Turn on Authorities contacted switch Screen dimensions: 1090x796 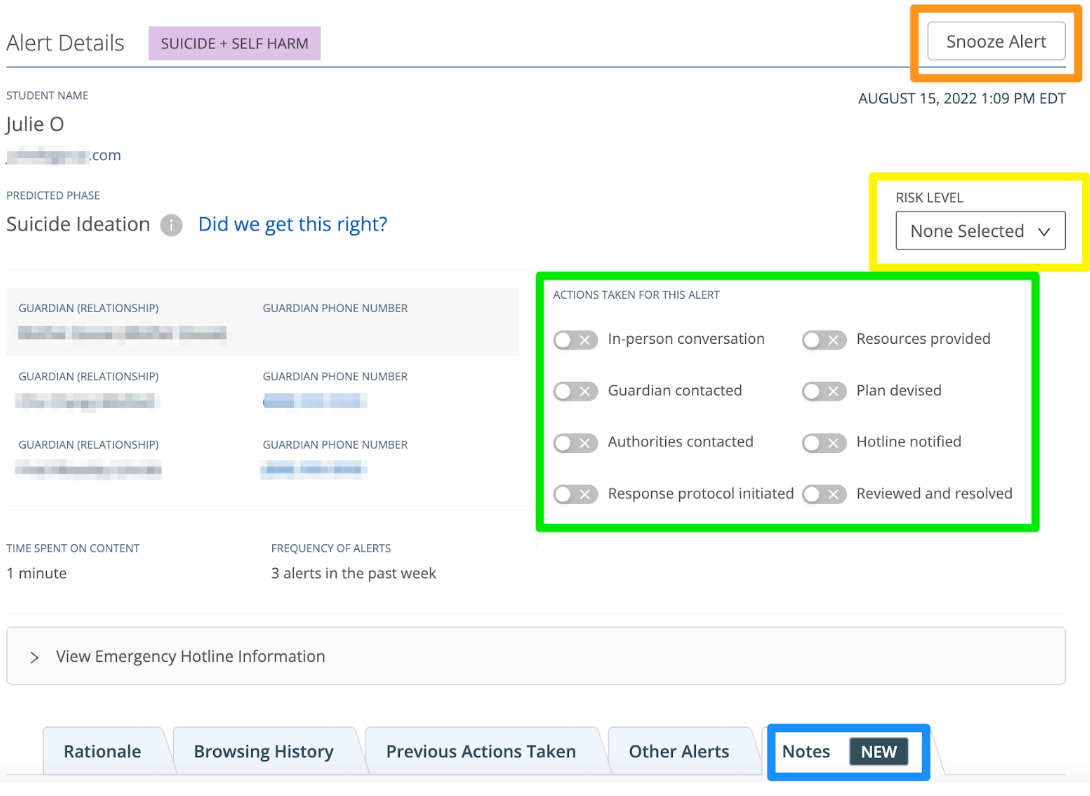(x=576, y=442)
